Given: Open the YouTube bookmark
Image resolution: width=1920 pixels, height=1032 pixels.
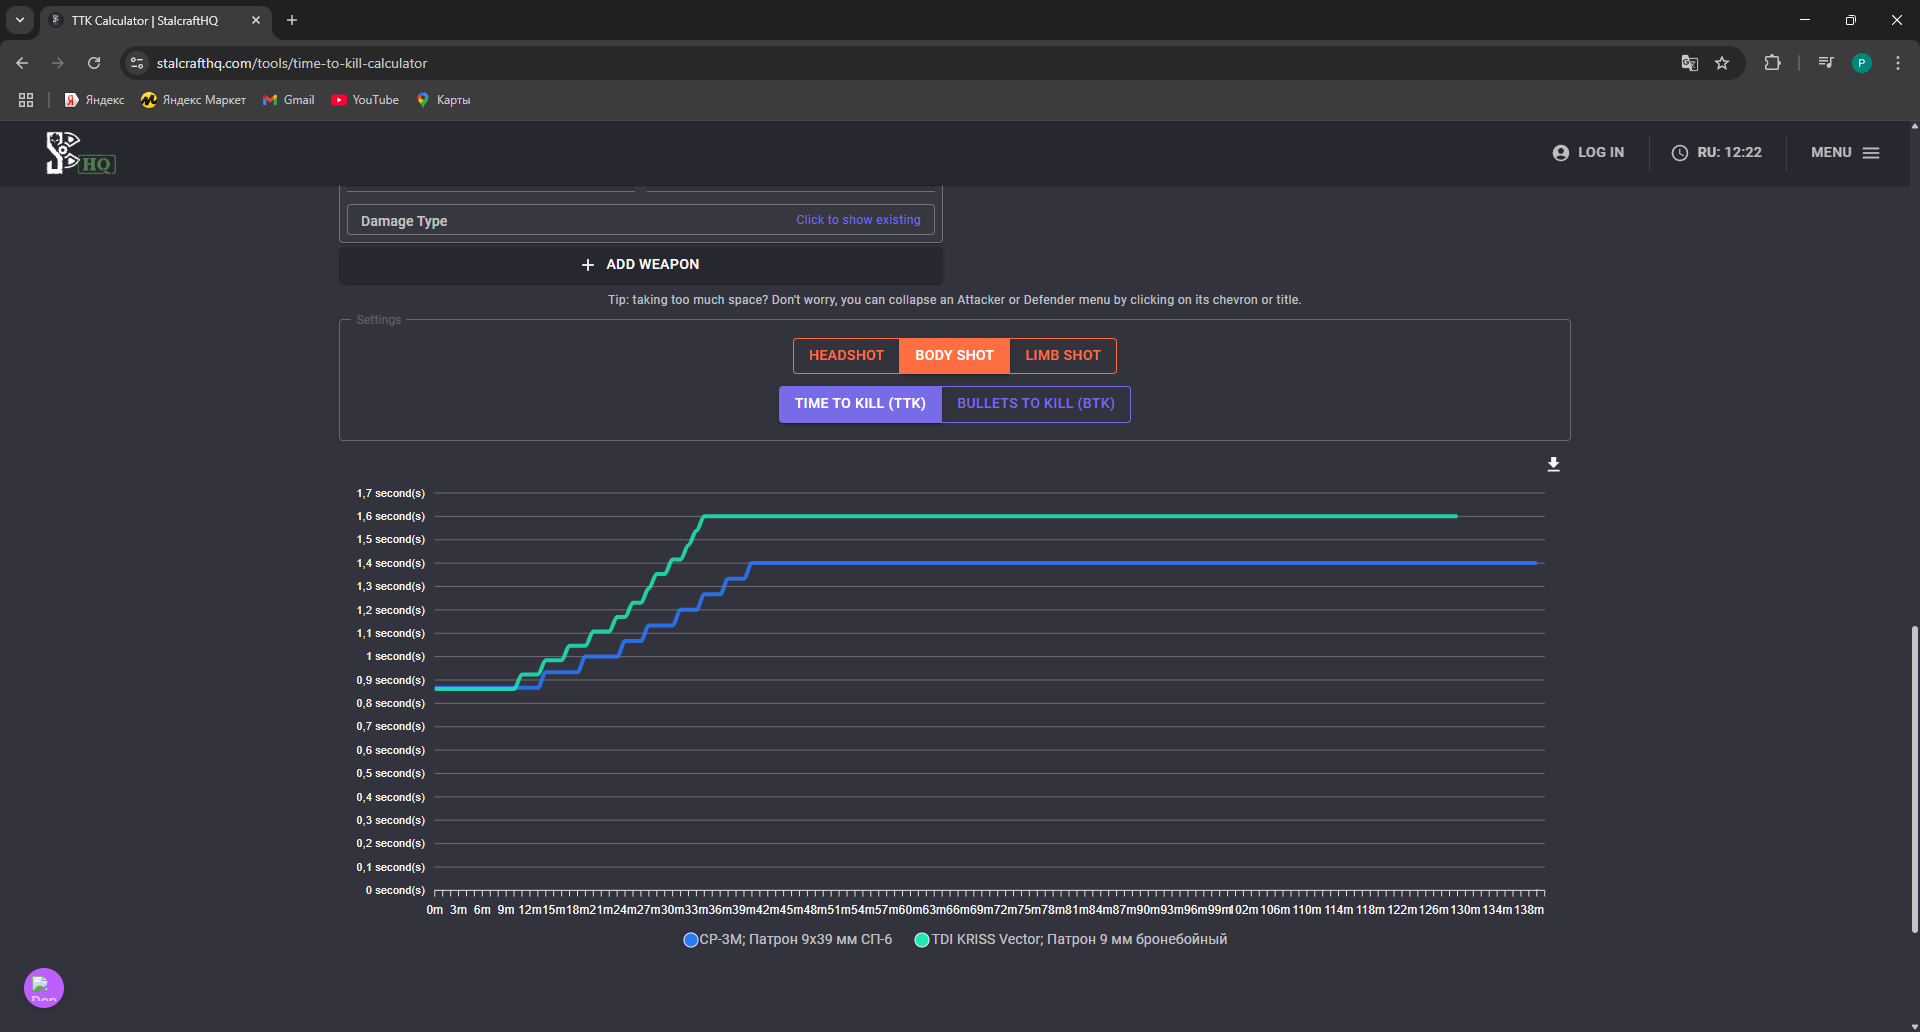Looking at the screenshot, I should [365, 100].
